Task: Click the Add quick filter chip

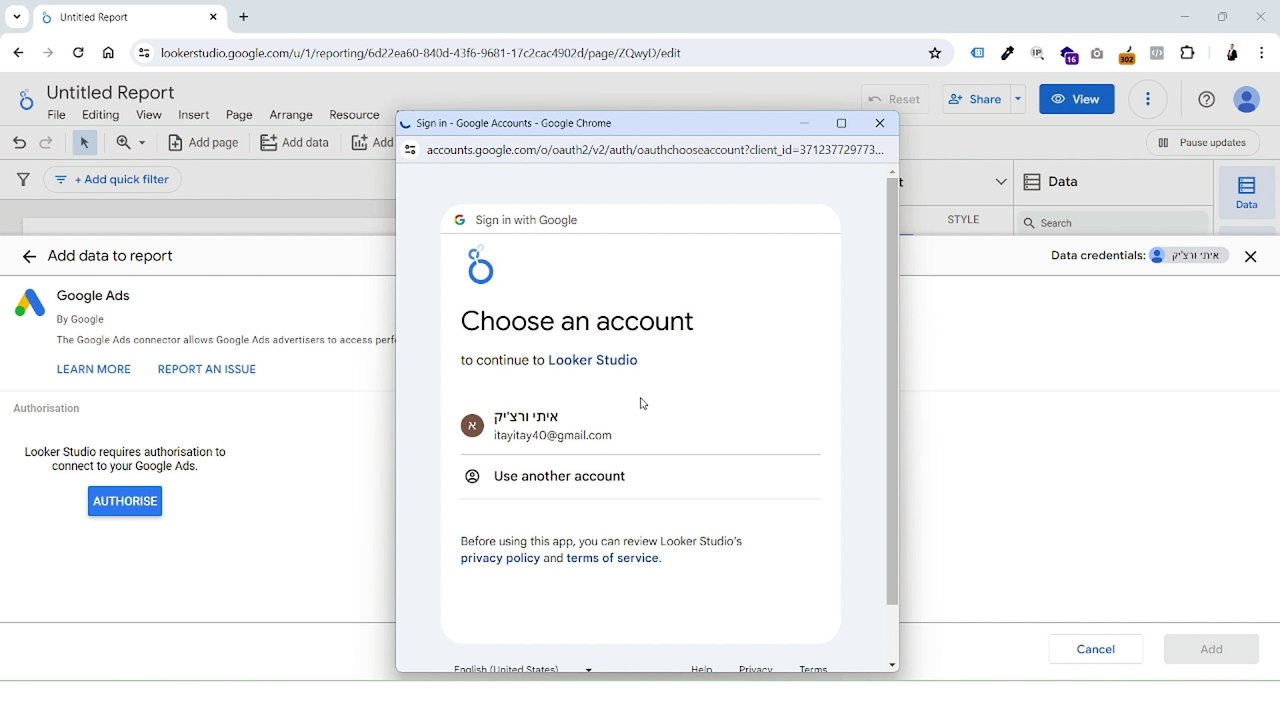Action: [x=112, y=180]
